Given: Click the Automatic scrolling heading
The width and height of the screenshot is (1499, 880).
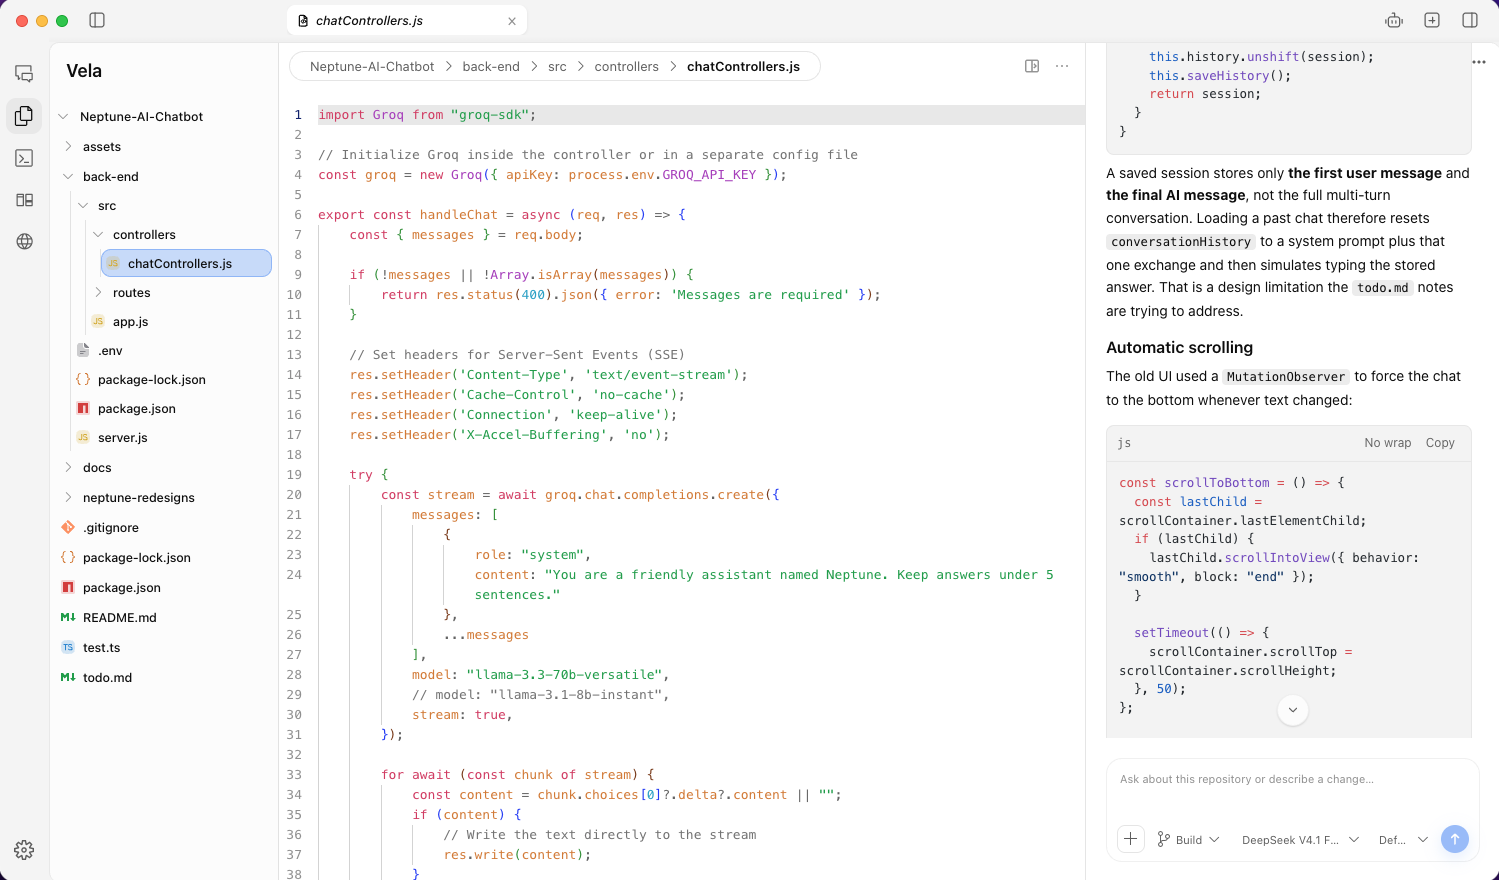Looking at the screenshot, I should [1179, 348].
